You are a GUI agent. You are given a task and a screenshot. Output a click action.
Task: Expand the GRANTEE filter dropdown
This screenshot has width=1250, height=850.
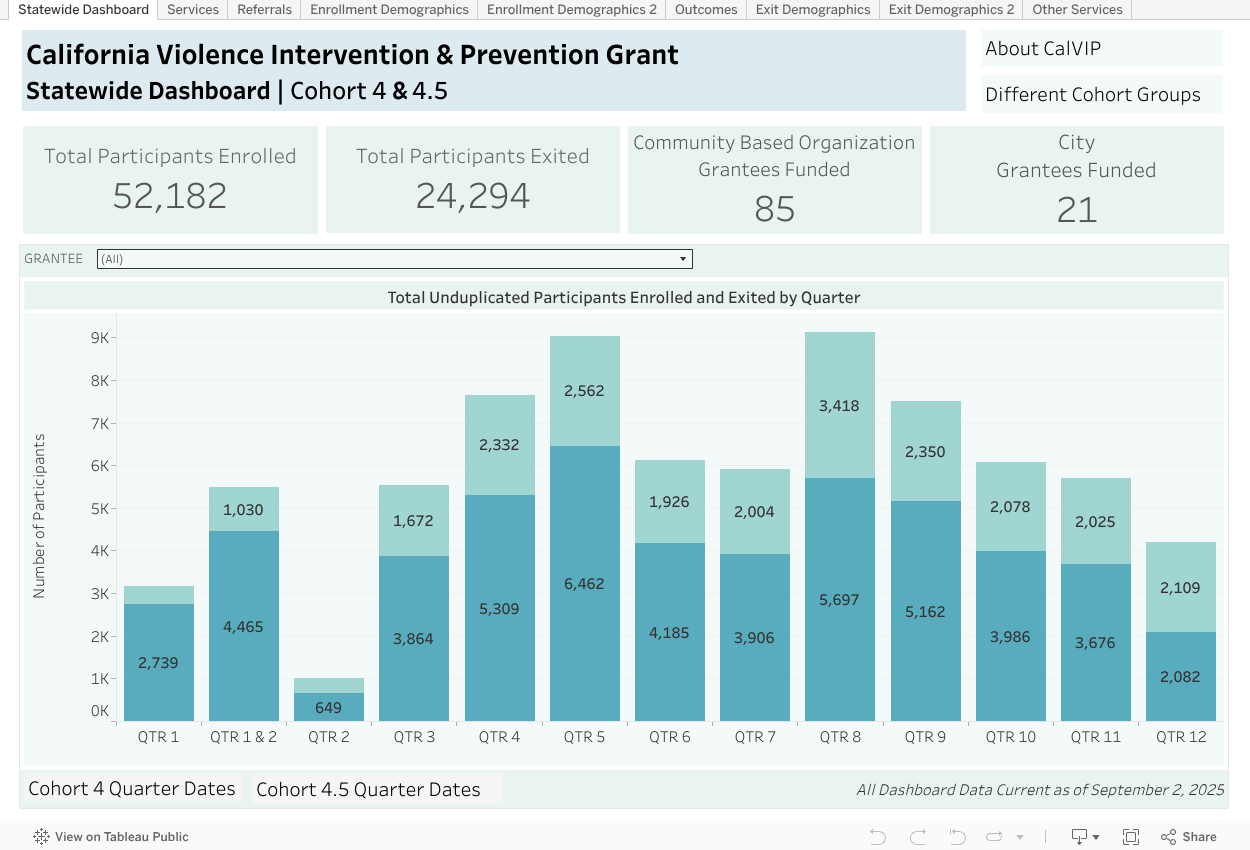[x=684, y=259]
